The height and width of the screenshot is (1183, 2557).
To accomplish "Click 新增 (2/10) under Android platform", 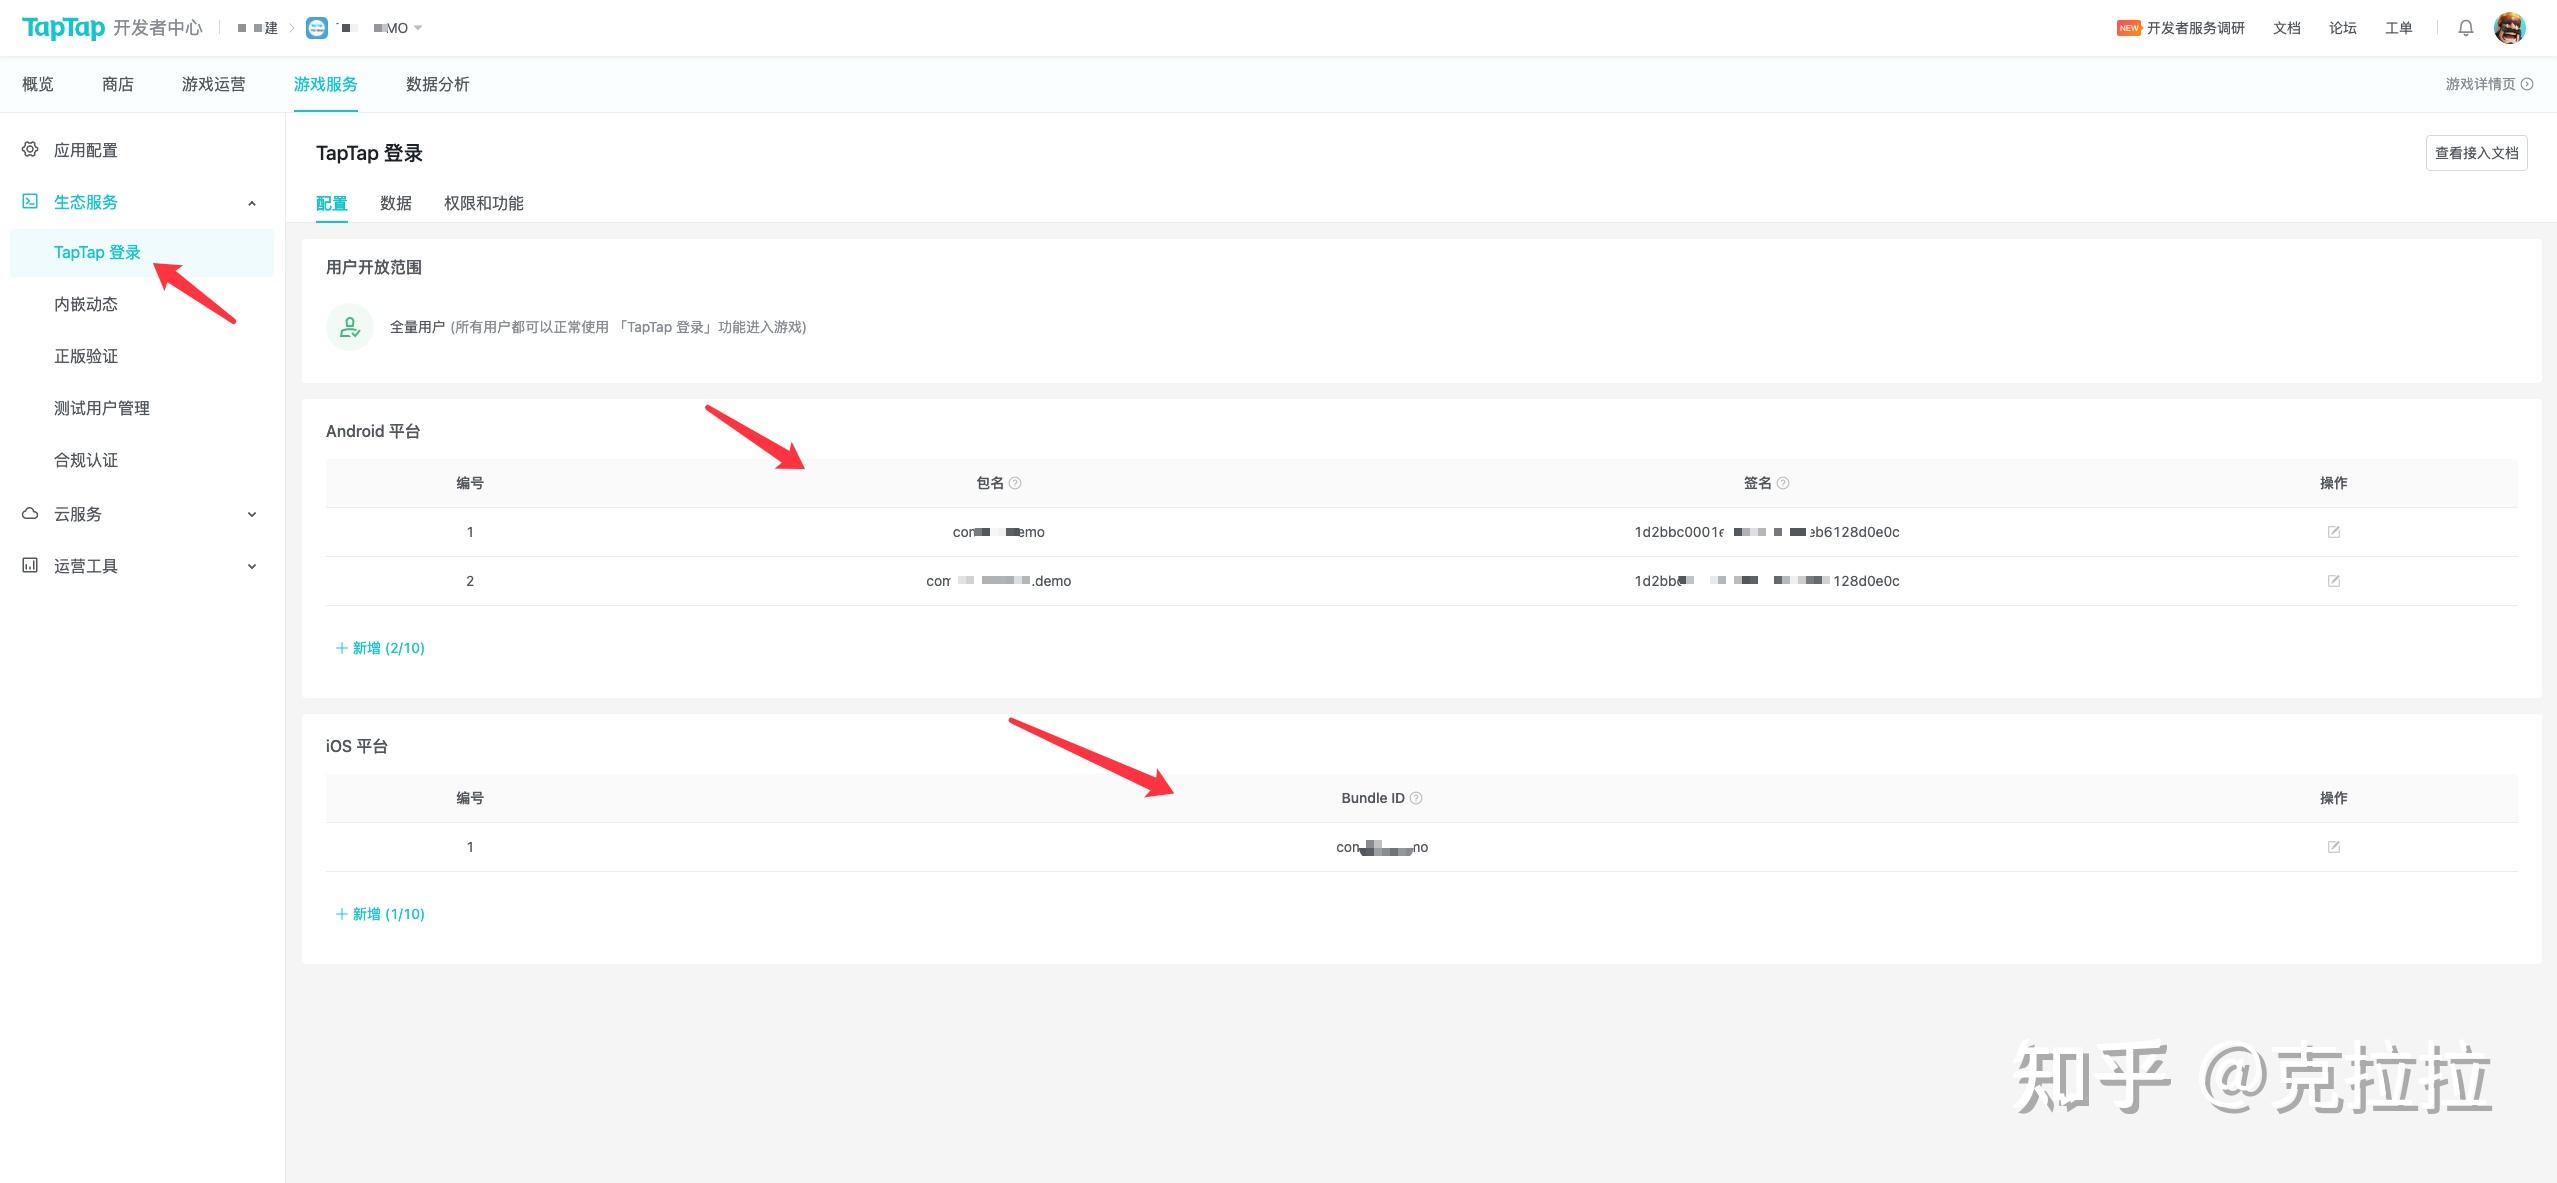I will click(380, 648).
